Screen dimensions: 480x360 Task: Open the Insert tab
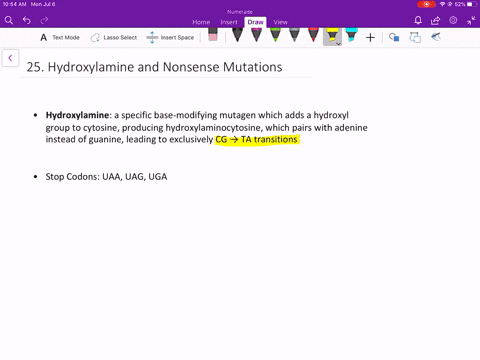click(229, 22)
